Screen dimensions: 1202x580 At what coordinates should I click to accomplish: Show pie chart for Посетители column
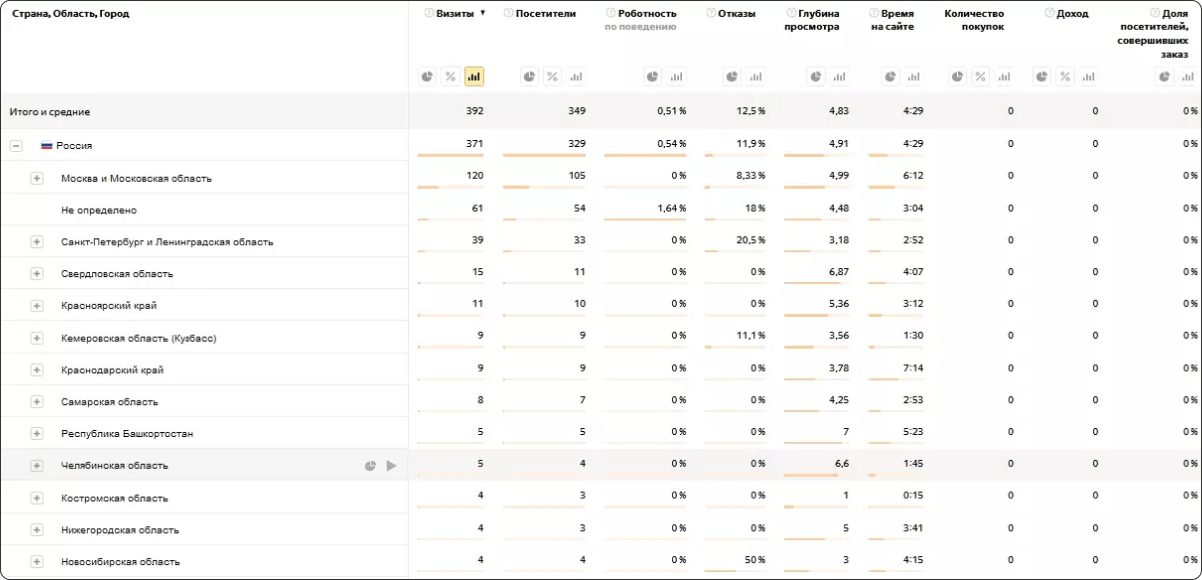pyautogui.click(x=529, y=77)
